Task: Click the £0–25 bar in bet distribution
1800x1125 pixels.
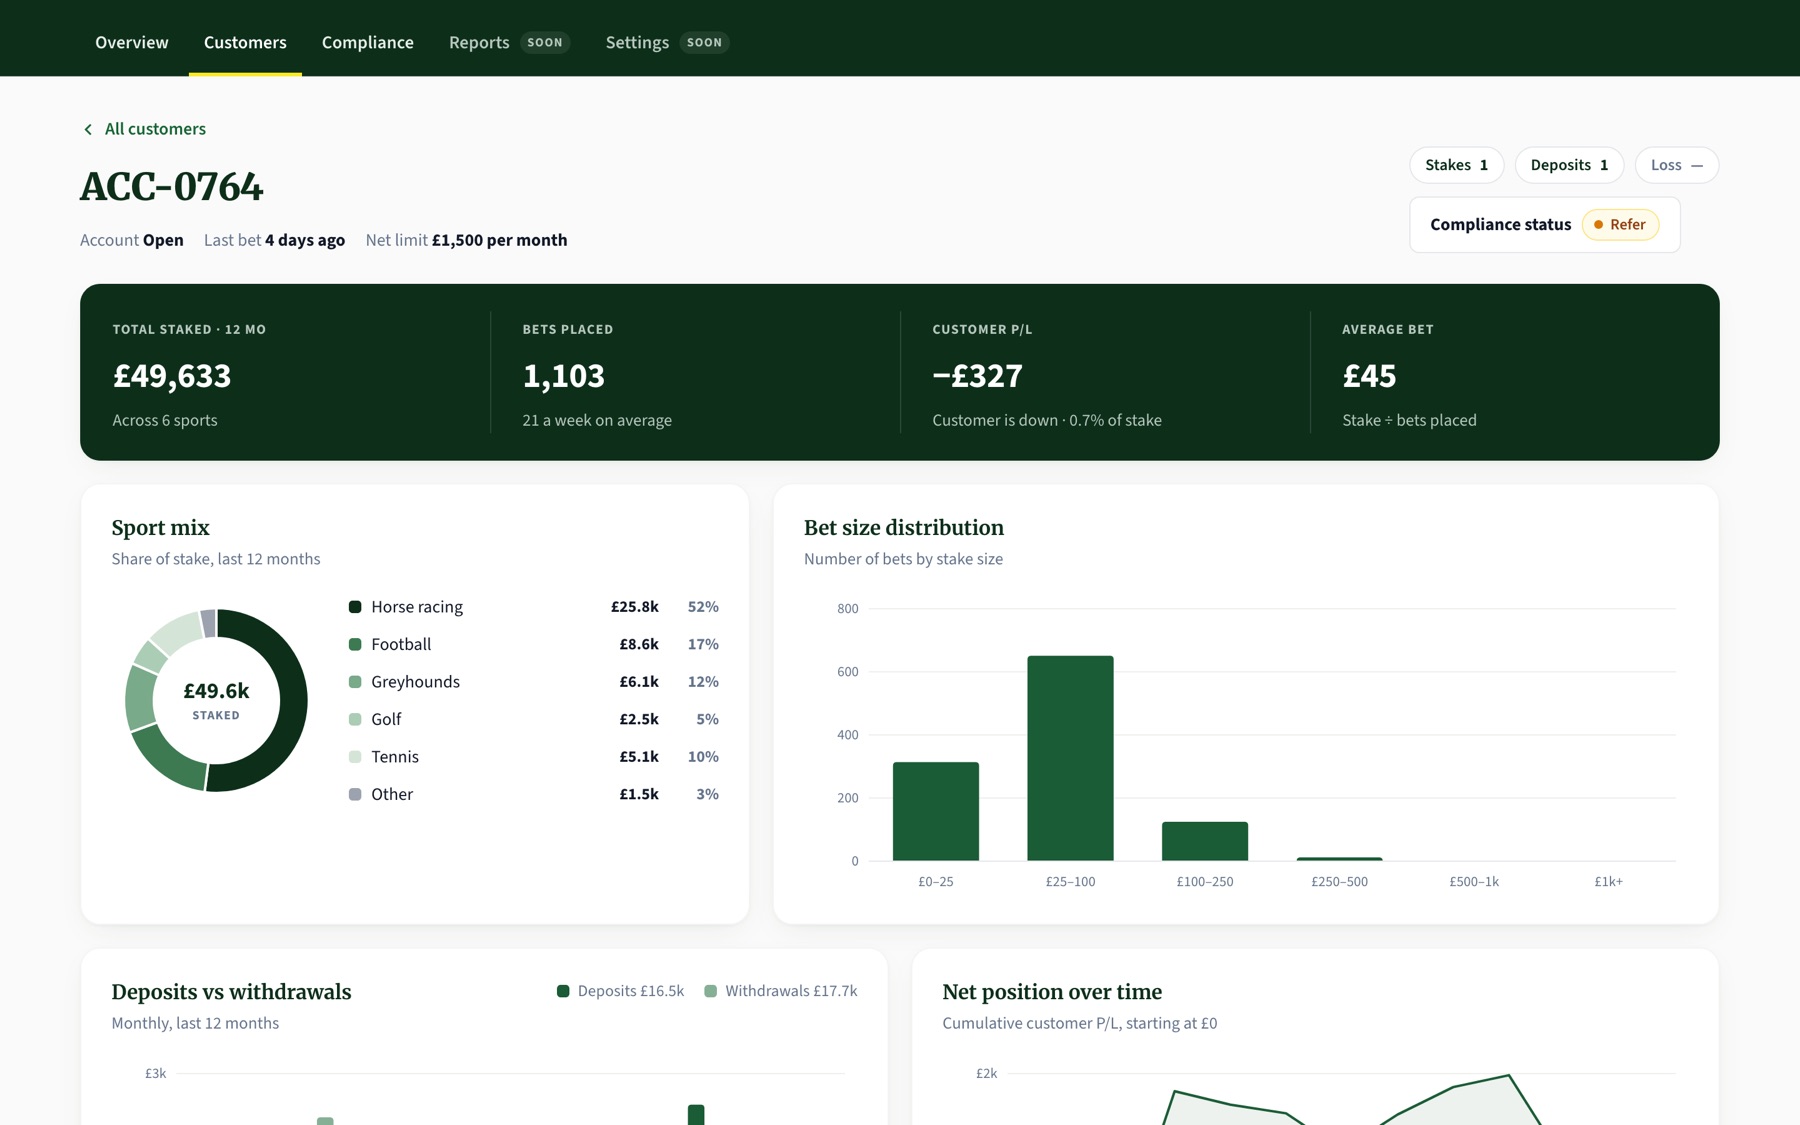Action: click(x=936, y=811)
